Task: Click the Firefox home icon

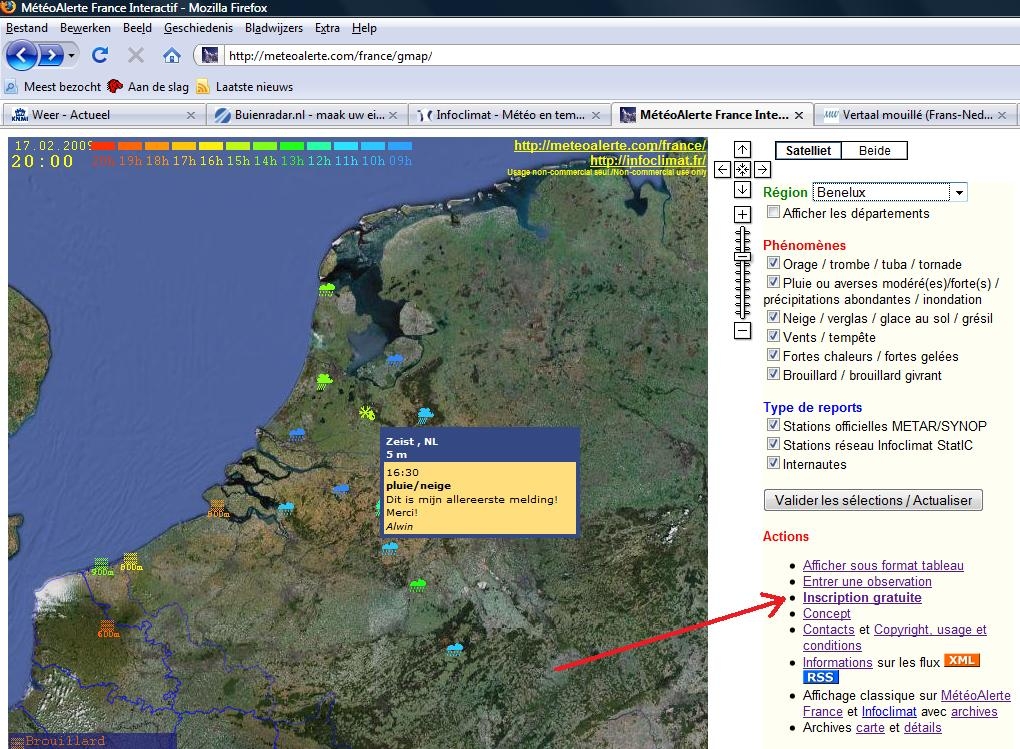Action: point(172,55)
